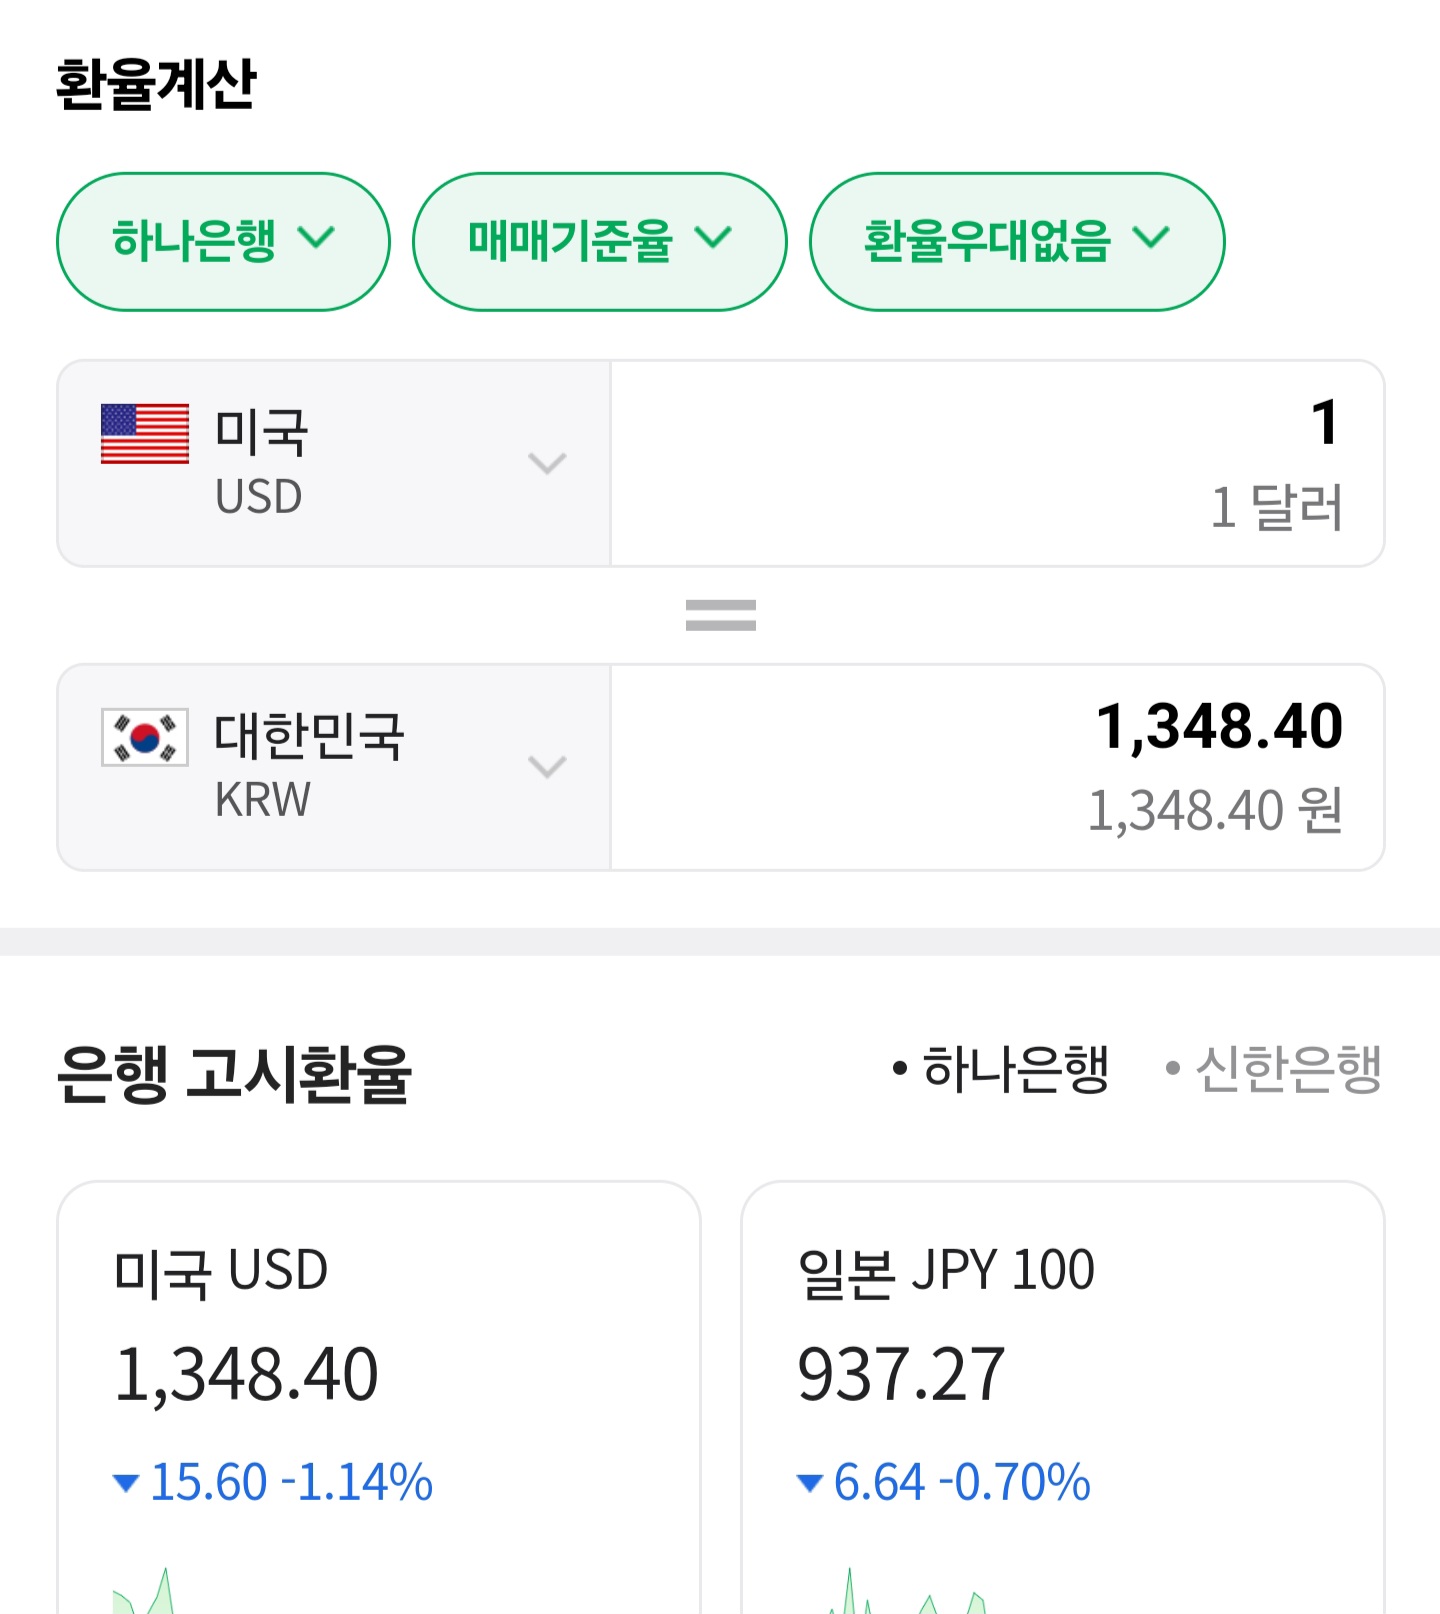Select the 하나은행 tab in 은행 고시환율
This screenshot has height=1614, width=1440.
pos(1002,1069)
